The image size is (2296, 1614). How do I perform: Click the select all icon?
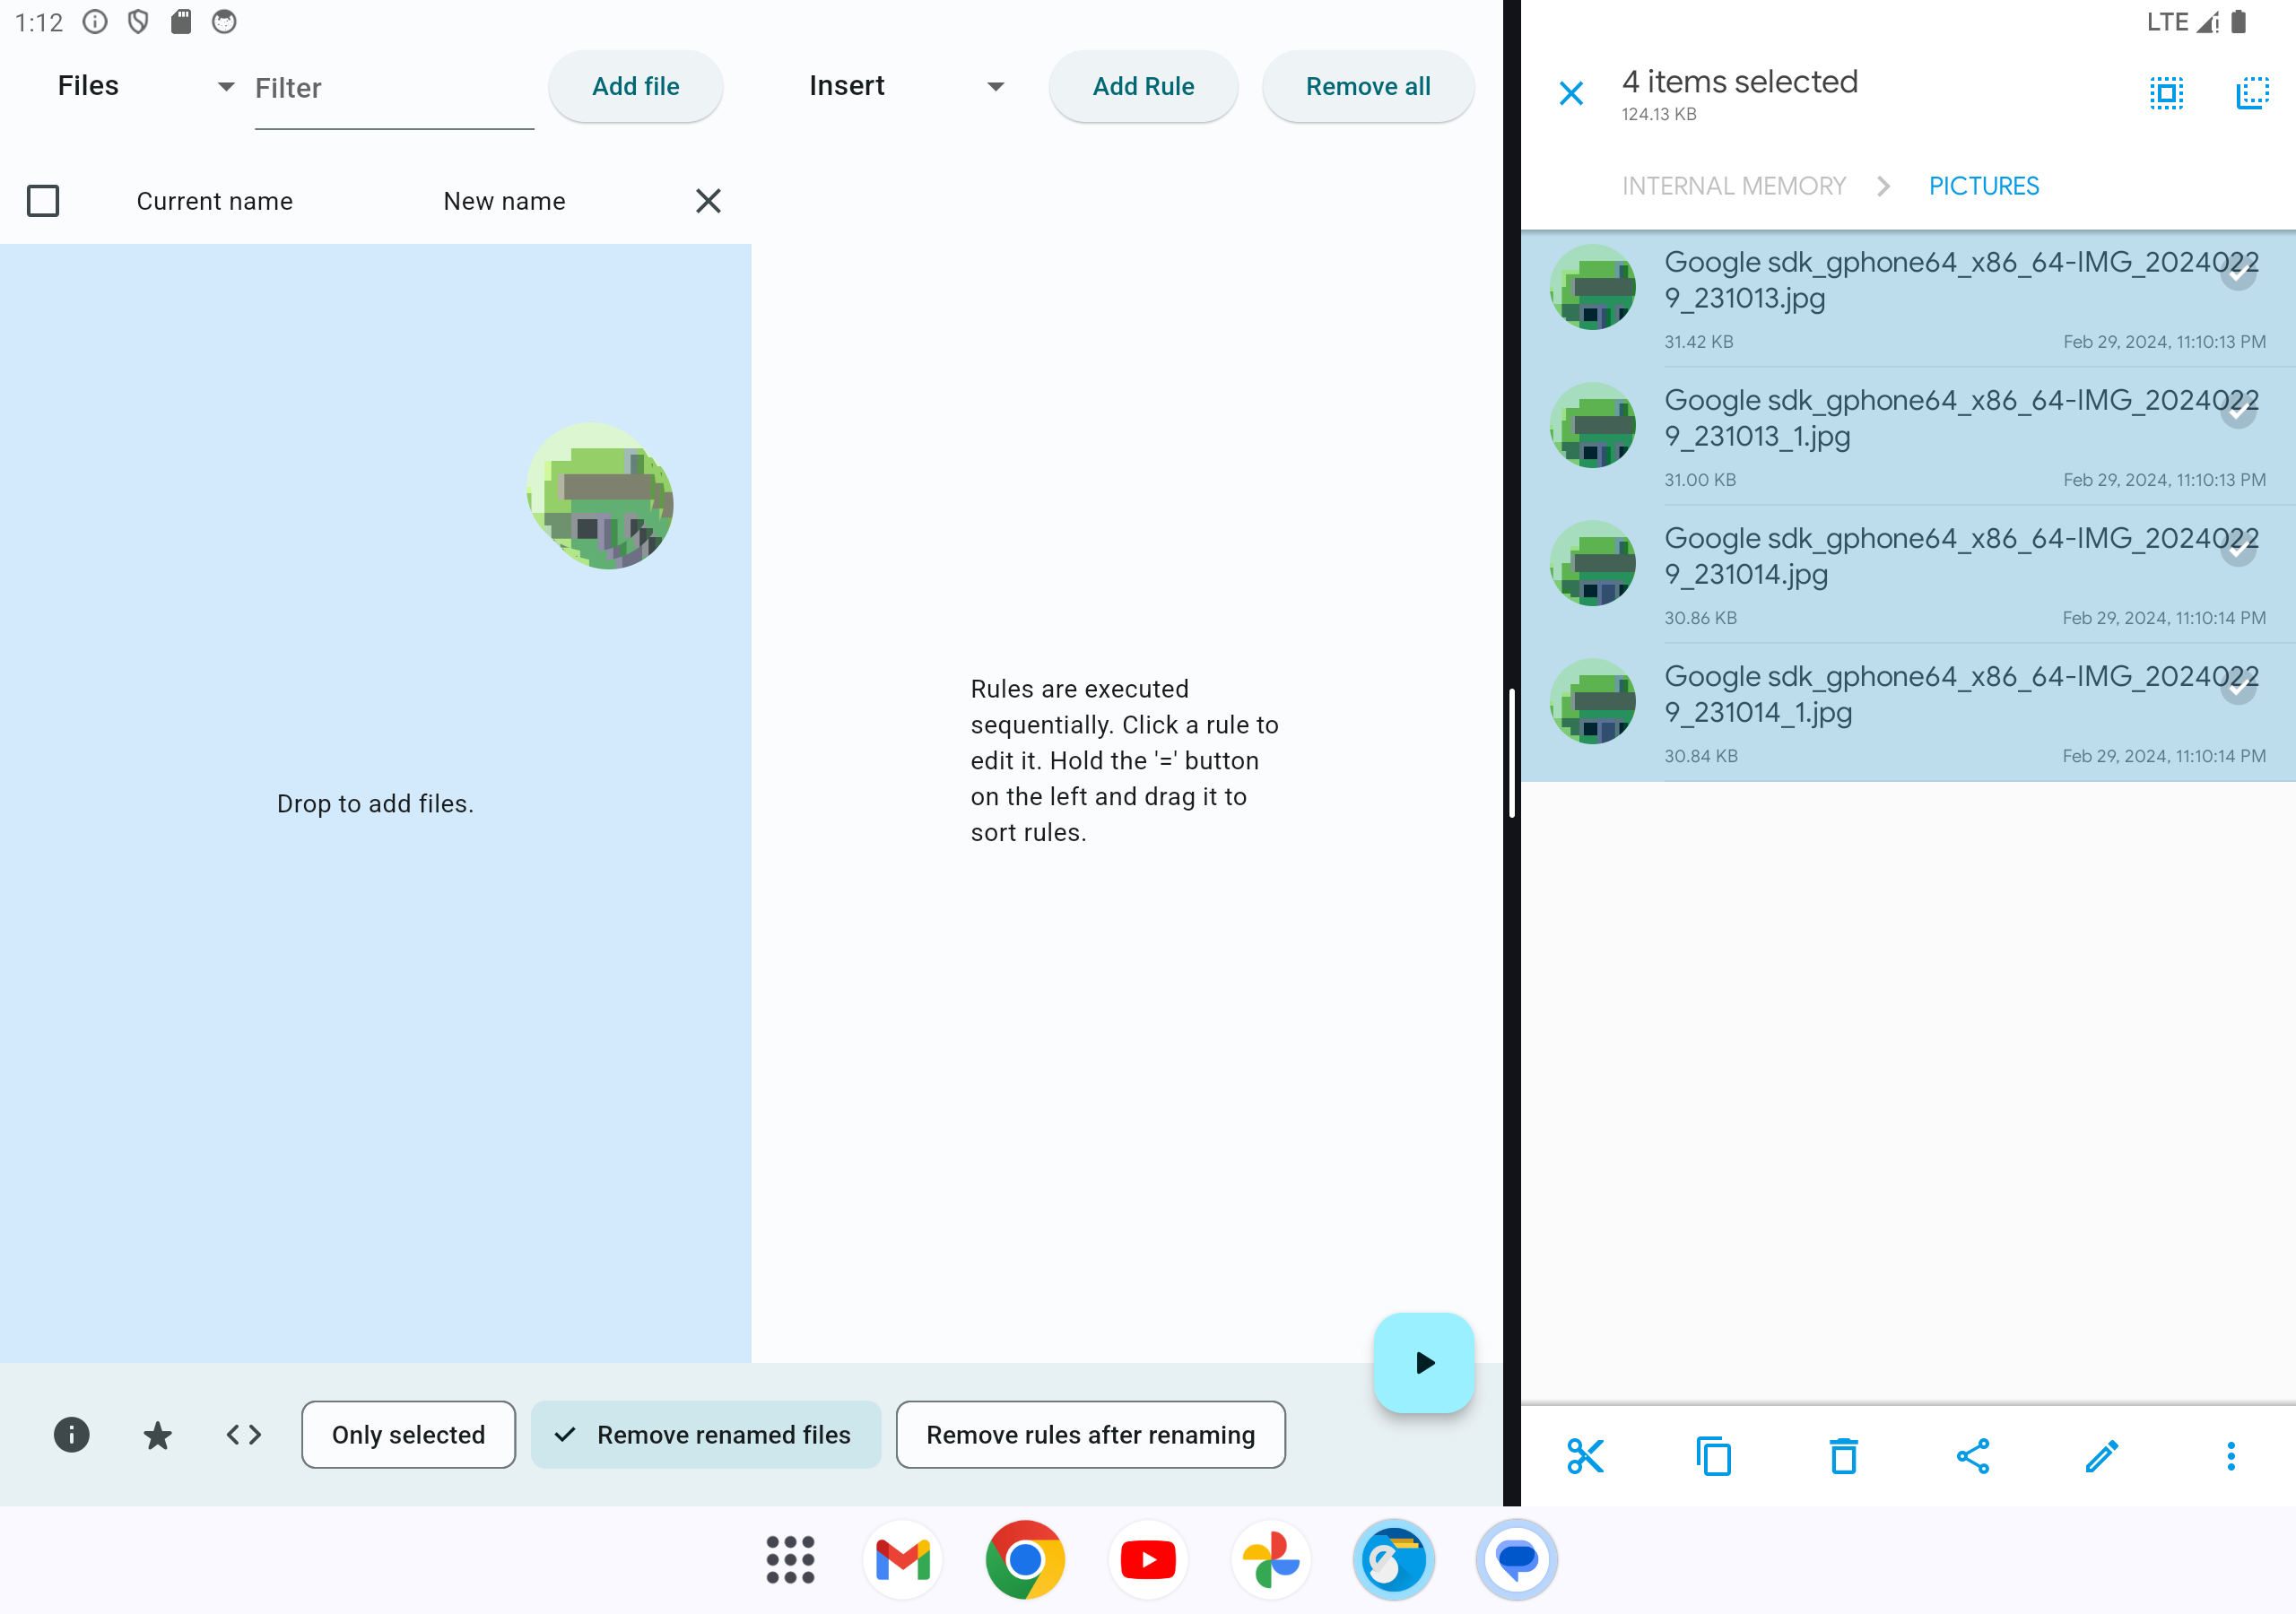click(x=2166, y=93)
